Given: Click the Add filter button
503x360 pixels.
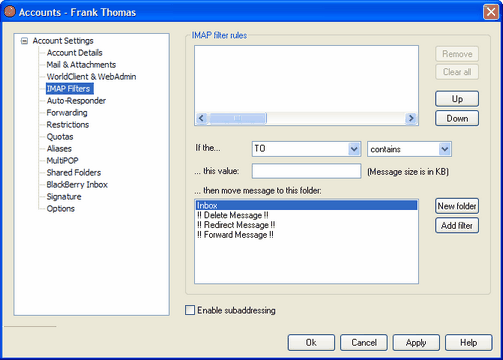Looking at the screenshot, I should 457,226.
